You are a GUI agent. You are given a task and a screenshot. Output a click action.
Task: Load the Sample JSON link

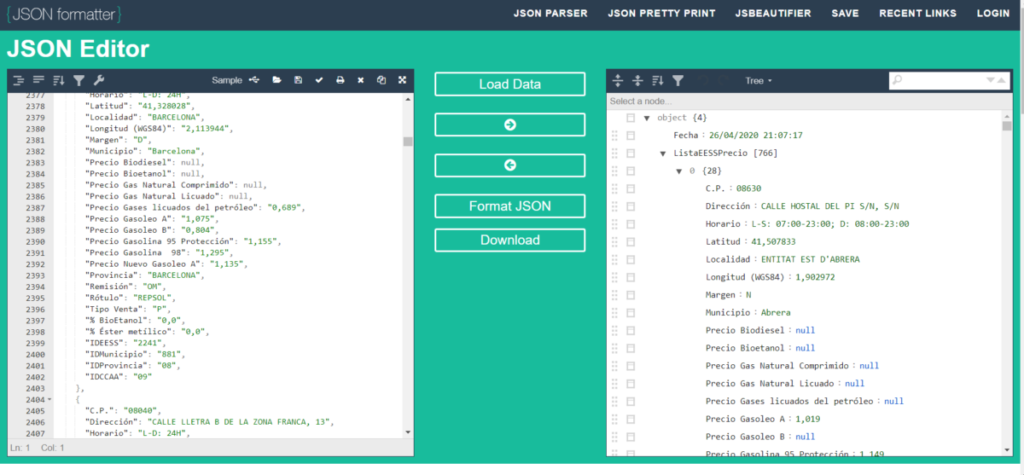(x=227, y=80)
